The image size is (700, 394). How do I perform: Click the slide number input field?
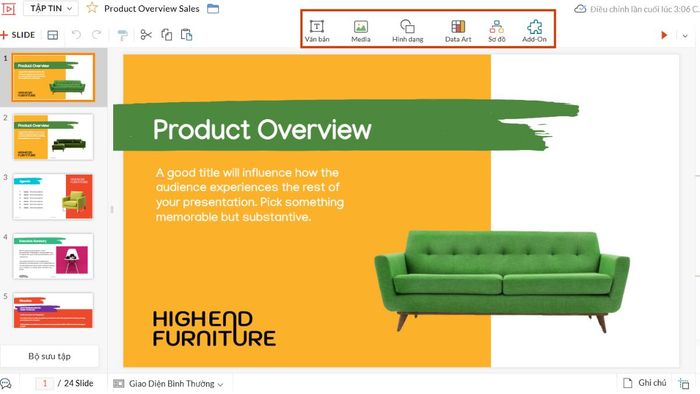[x=44, y=383]
